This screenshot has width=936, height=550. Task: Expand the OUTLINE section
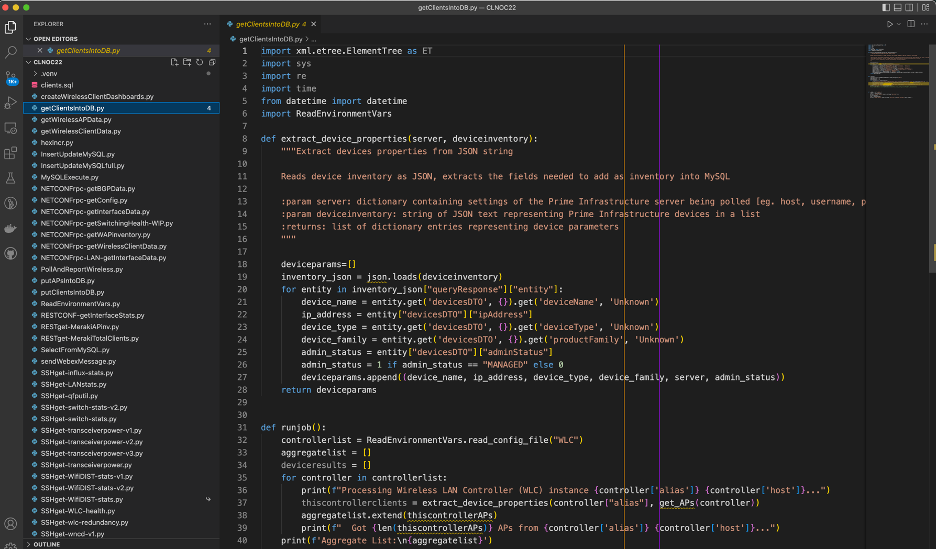click(47, 545)
